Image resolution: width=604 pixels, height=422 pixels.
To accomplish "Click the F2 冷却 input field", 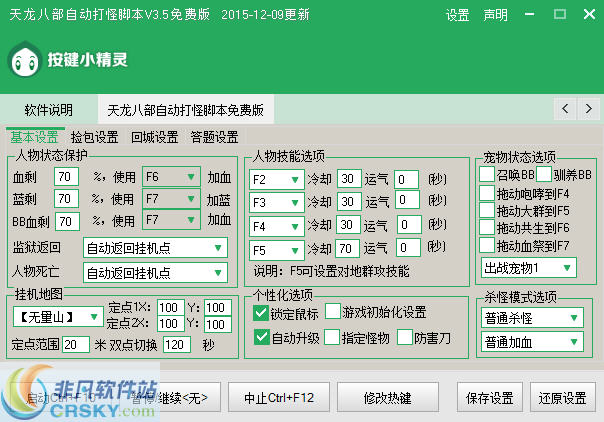I will click(x=349, y=179).
